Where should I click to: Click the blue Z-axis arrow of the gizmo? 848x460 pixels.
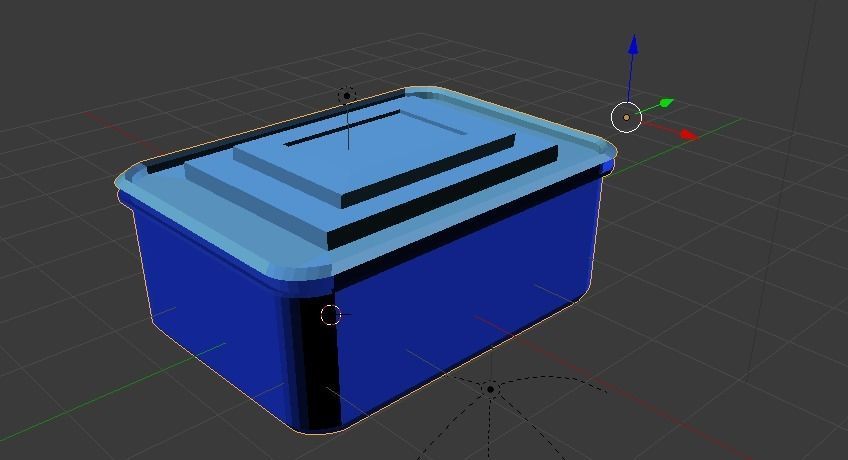633,44
